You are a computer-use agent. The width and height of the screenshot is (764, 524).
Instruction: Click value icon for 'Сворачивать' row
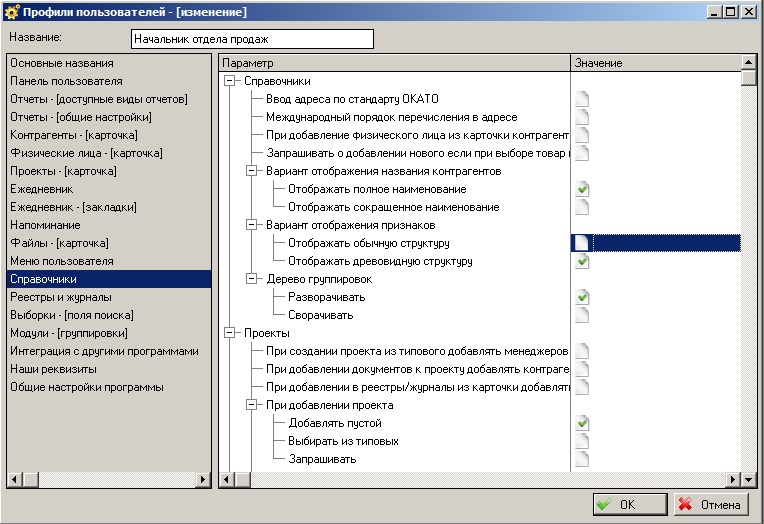click(x=582, y=315)
